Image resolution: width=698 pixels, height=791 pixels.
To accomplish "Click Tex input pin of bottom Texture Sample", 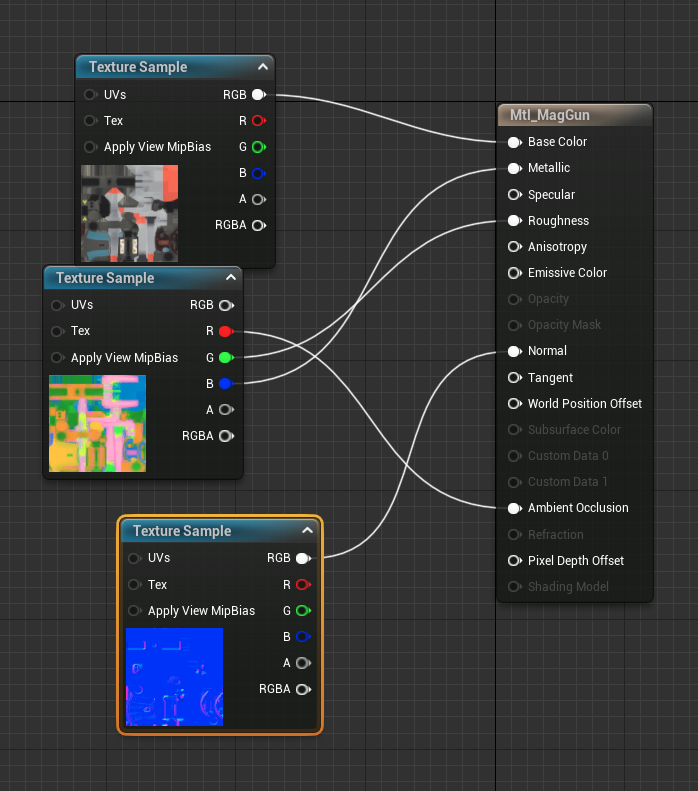I will tap(134, 585).
